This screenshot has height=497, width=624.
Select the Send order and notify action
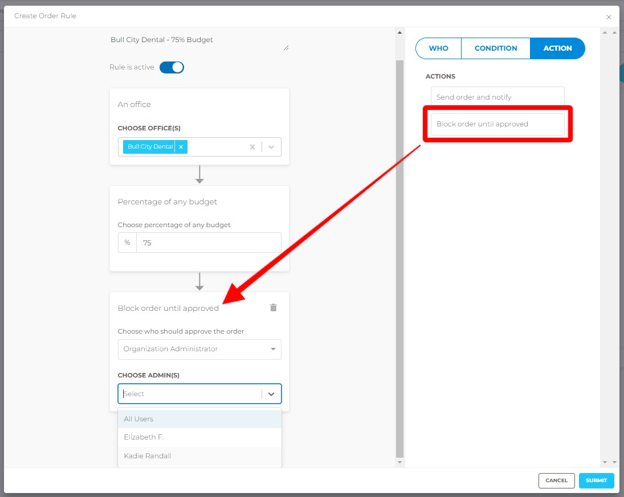pyautogui.click(x=497, y=97)
